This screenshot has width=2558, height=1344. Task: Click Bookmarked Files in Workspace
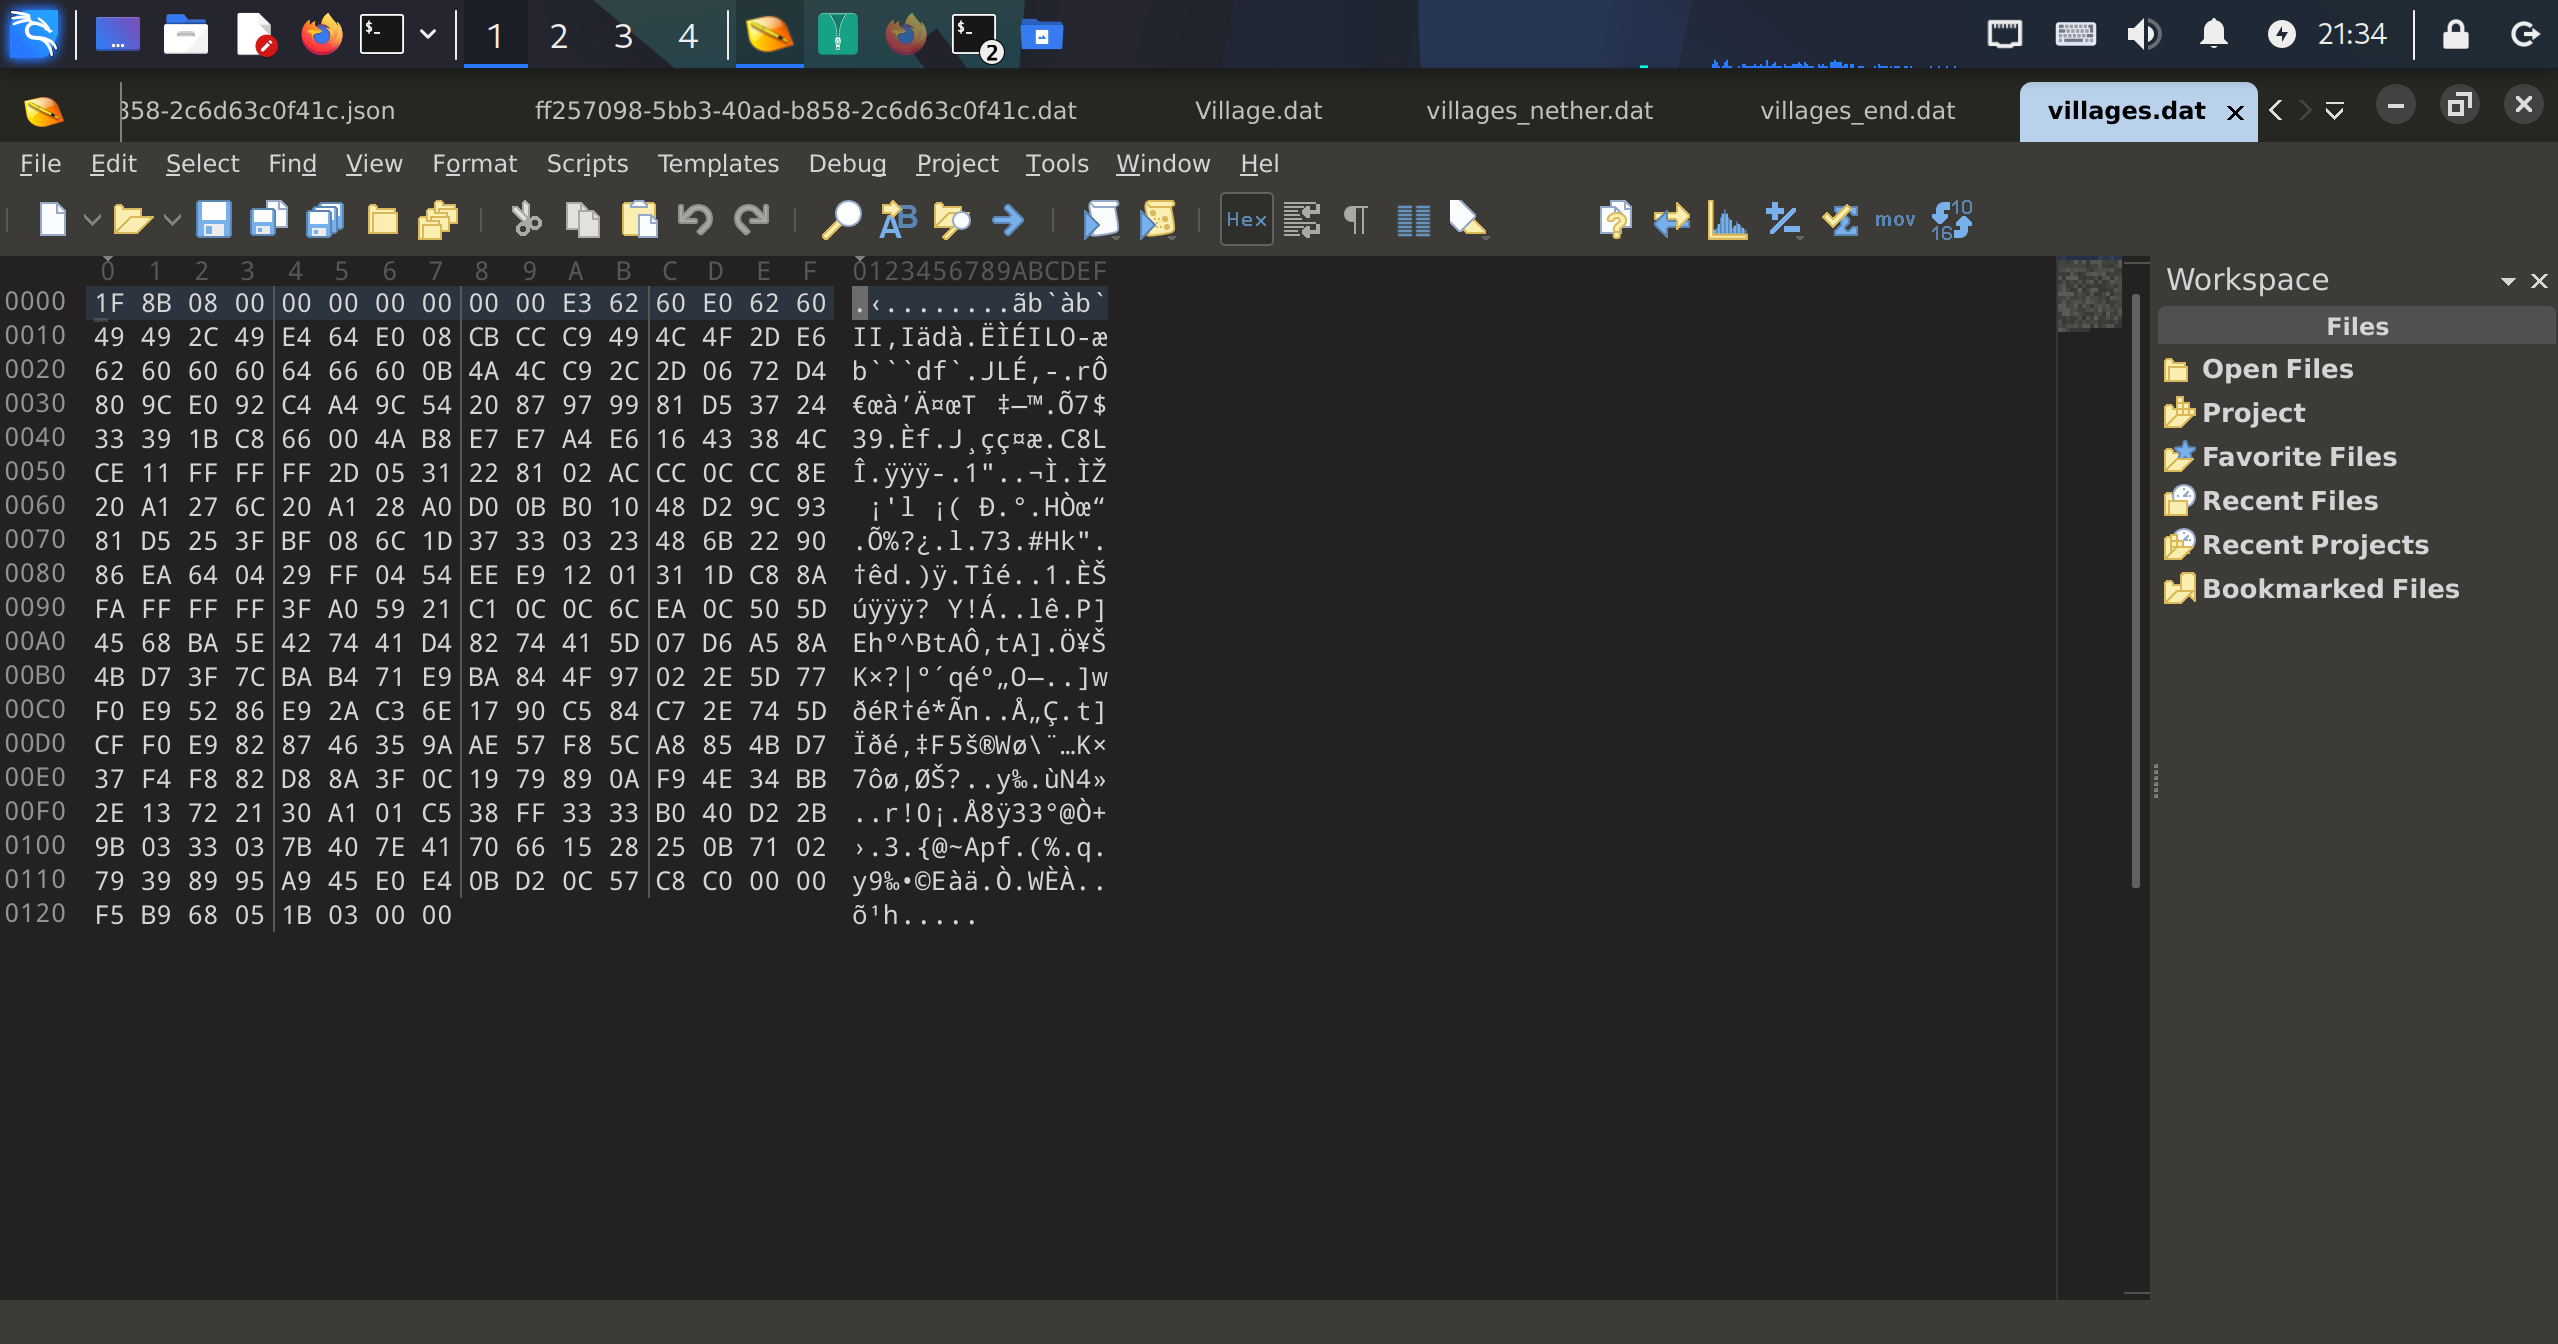(x=2329, y=588)
